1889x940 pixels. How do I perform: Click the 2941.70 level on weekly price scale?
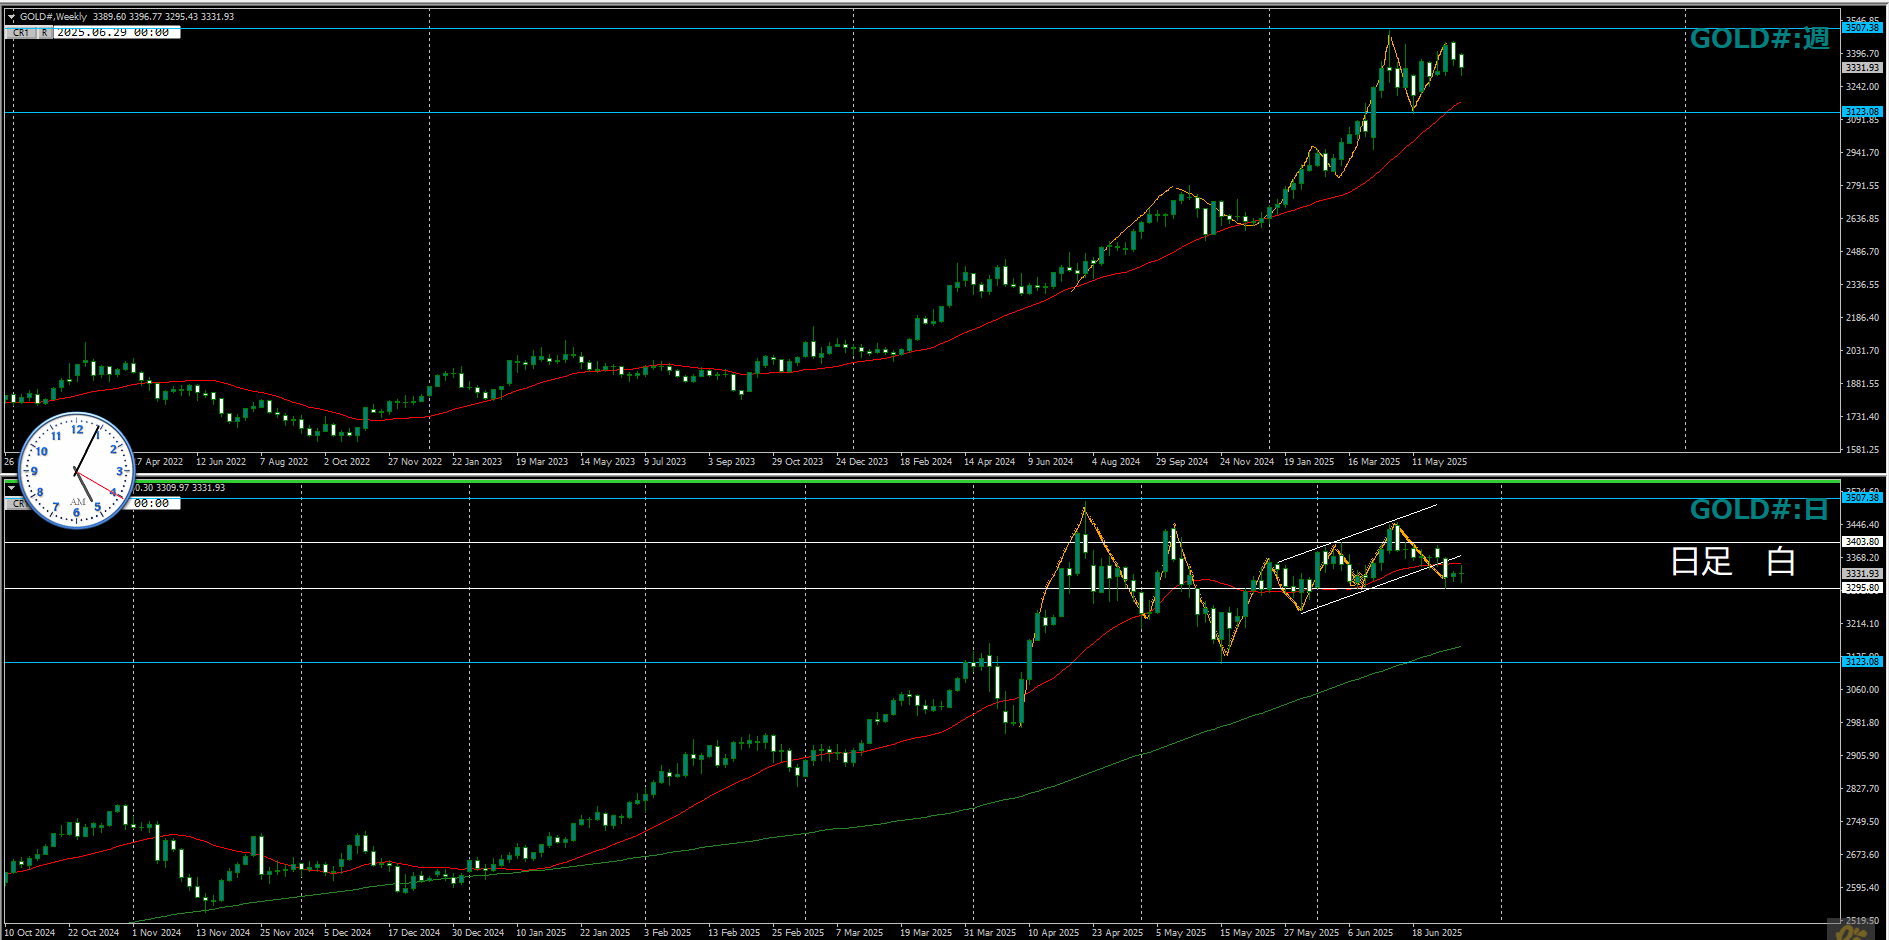click(x=1862, y=153)
